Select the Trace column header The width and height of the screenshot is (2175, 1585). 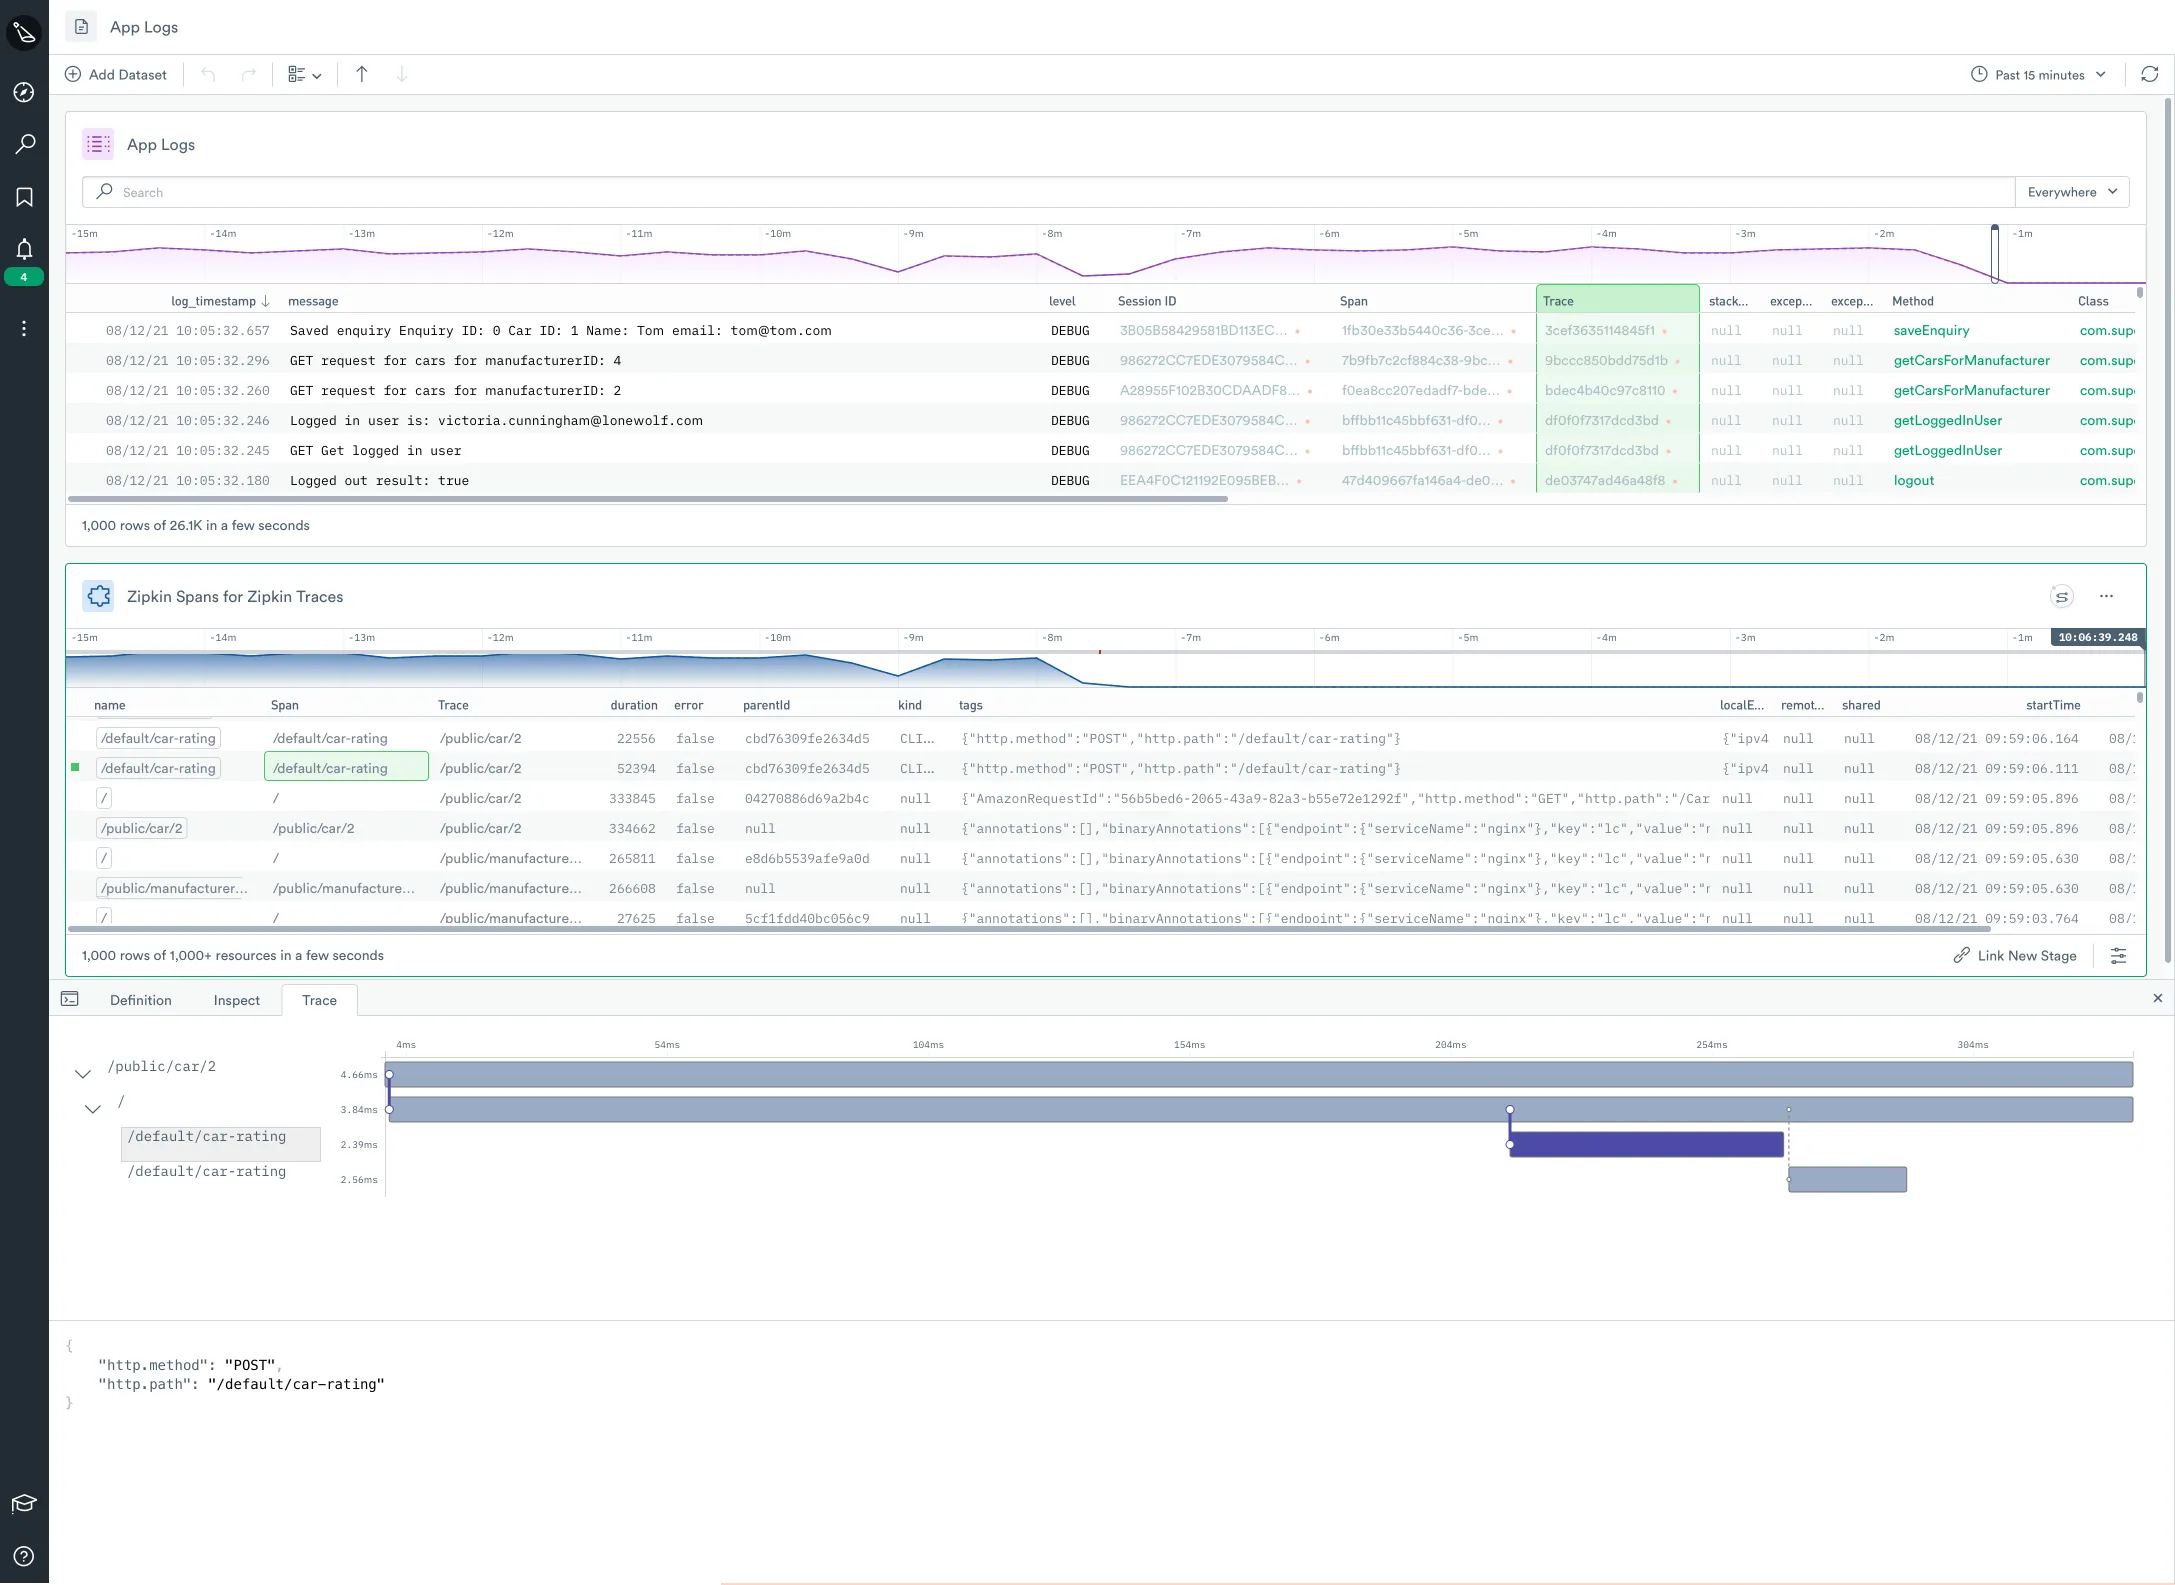click(1617, 300)
